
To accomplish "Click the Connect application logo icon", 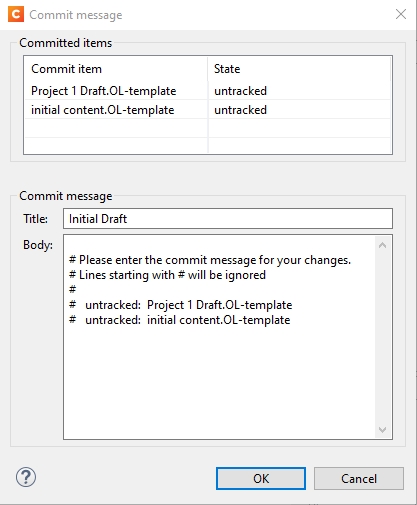I will (16, 14).
